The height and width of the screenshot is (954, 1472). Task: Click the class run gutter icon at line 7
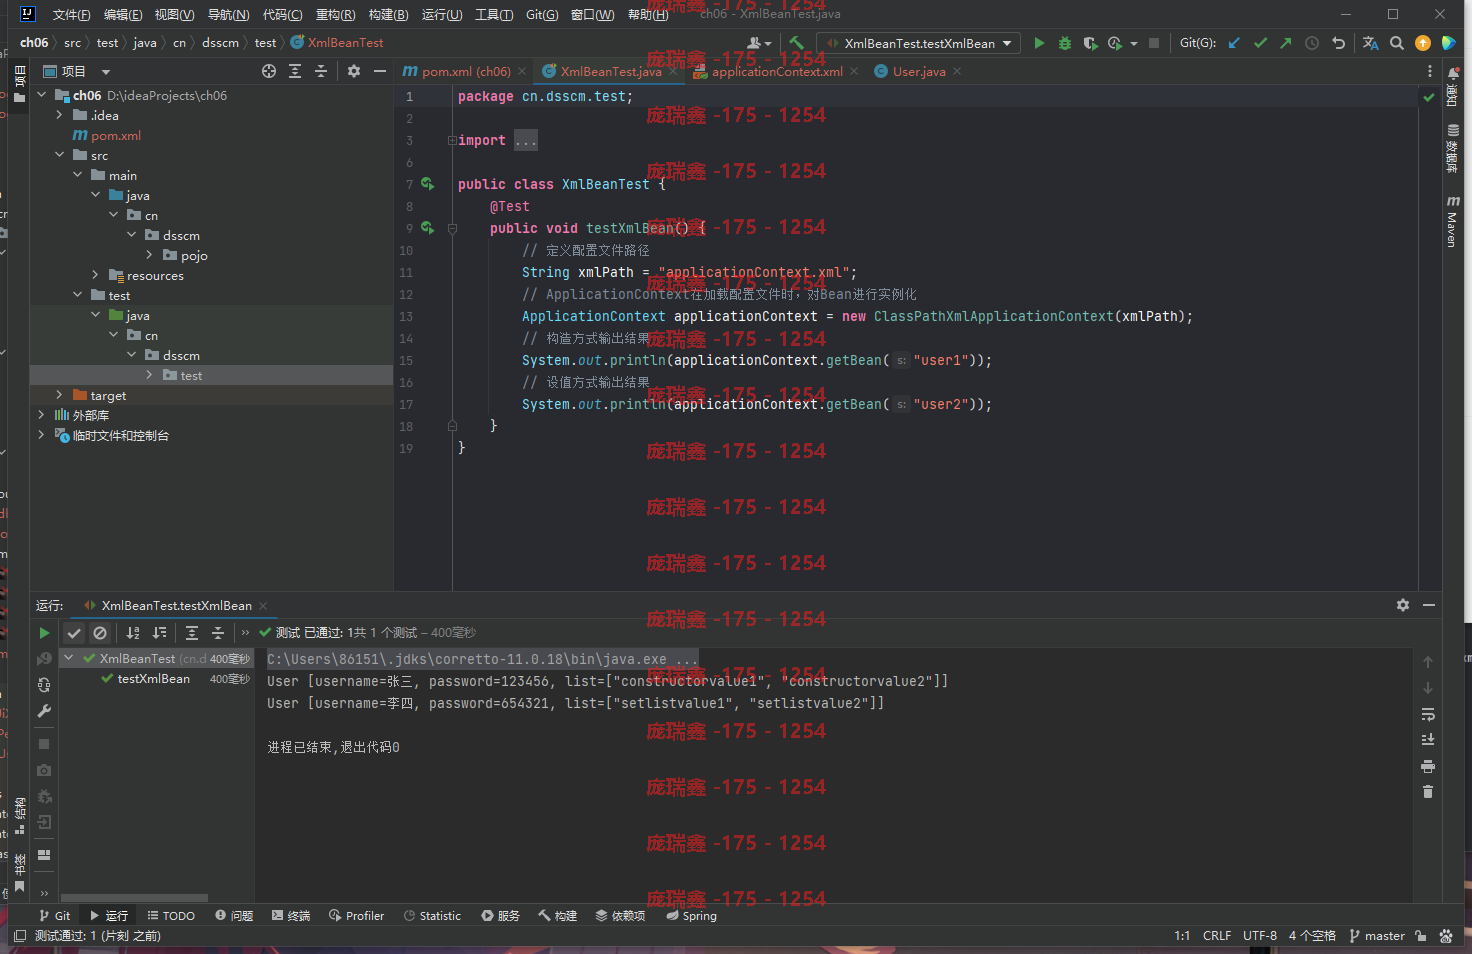coord(427,184)
